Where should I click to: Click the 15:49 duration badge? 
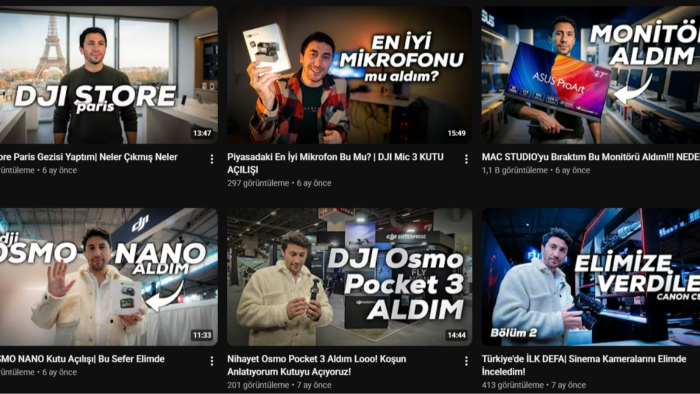point(456,133)
